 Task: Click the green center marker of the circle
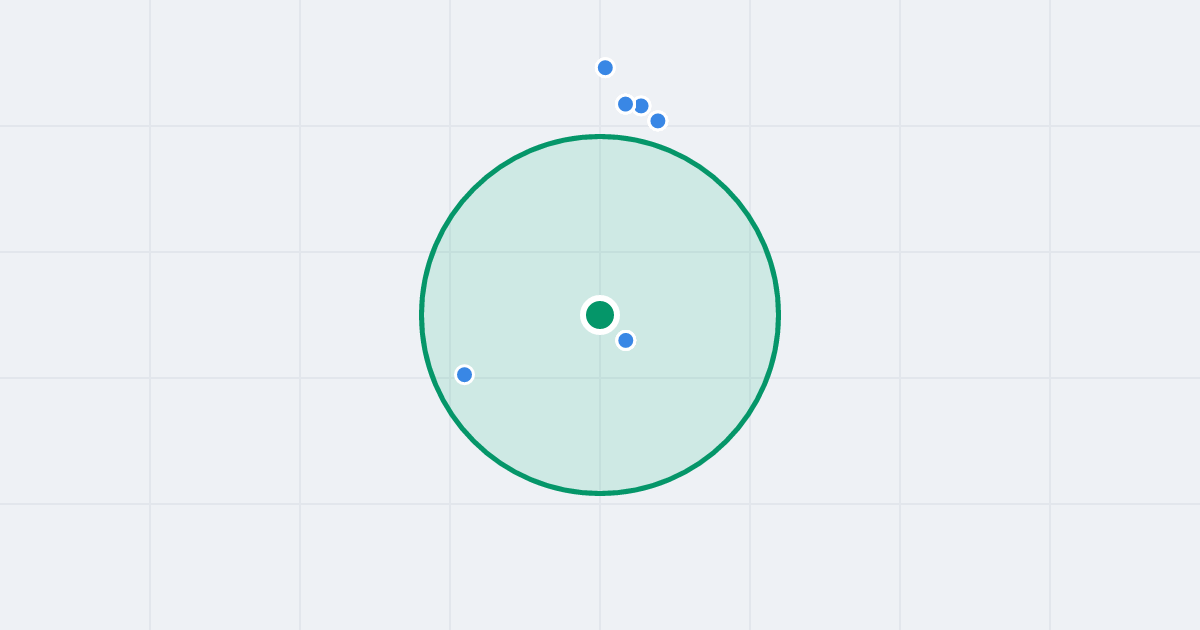click(600, 315)
